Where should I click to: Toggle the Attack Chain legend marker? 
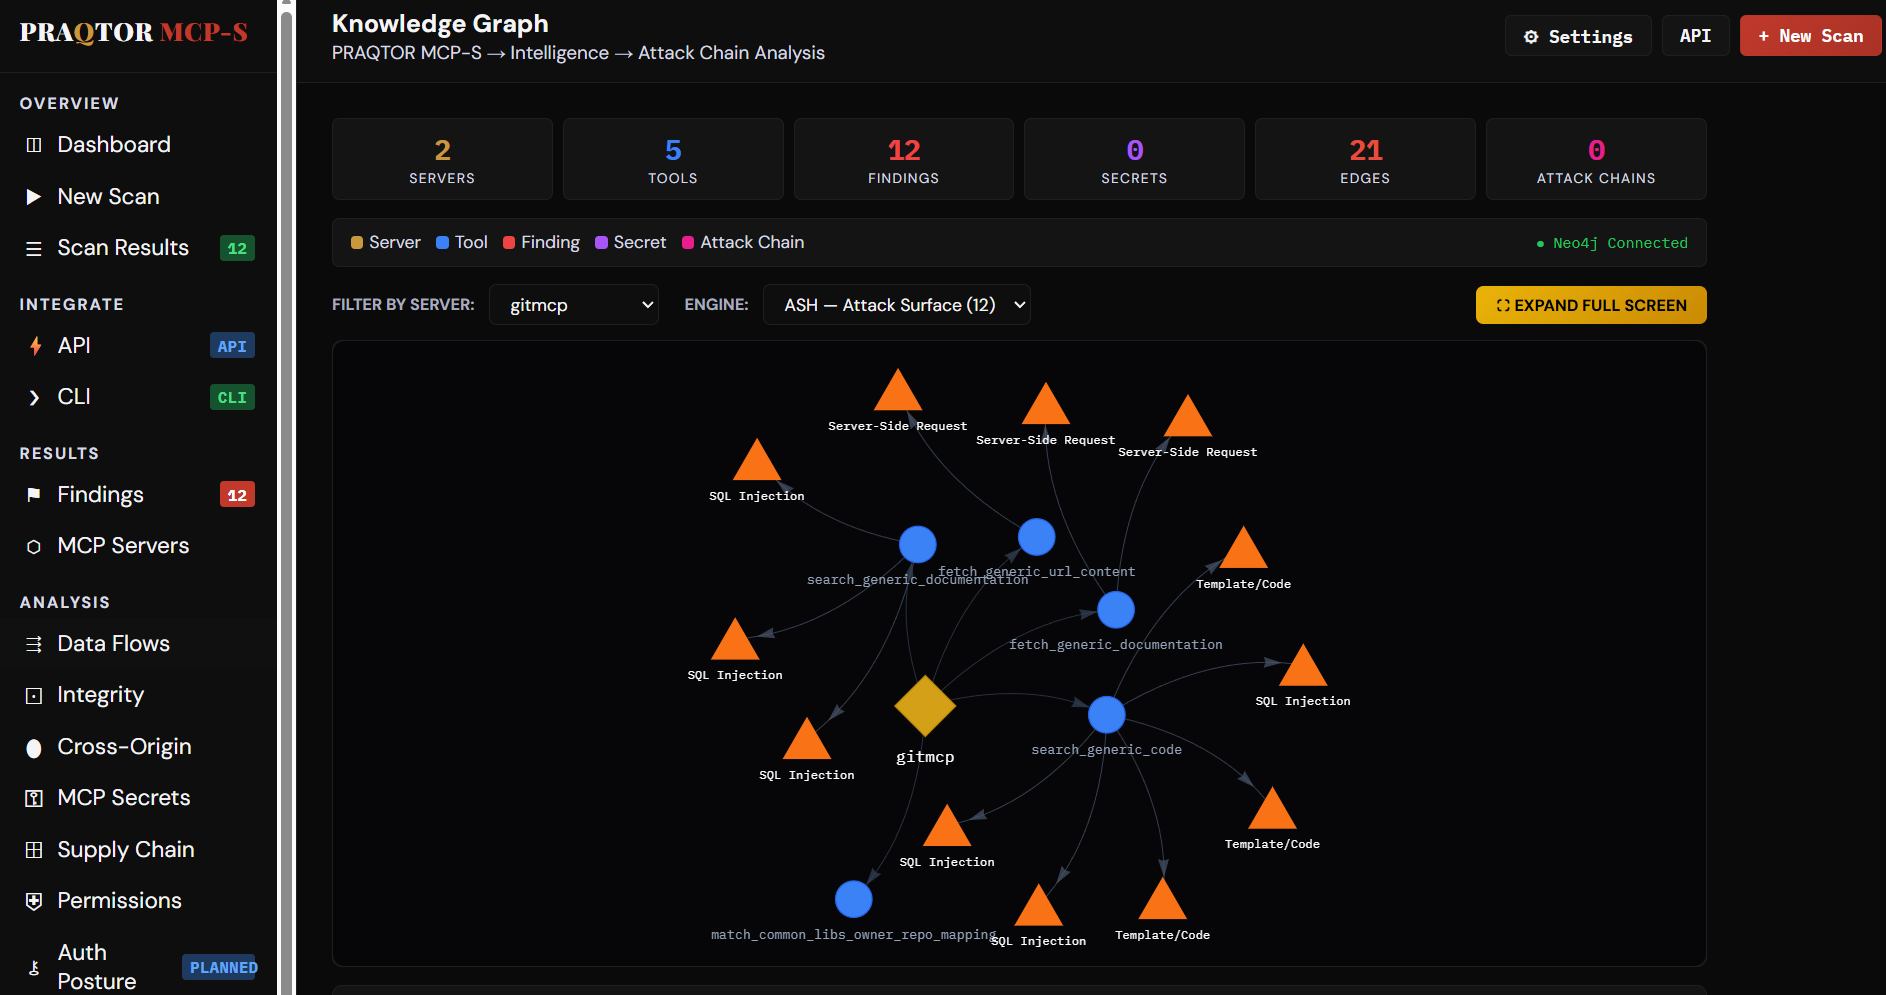click(687, 242)
